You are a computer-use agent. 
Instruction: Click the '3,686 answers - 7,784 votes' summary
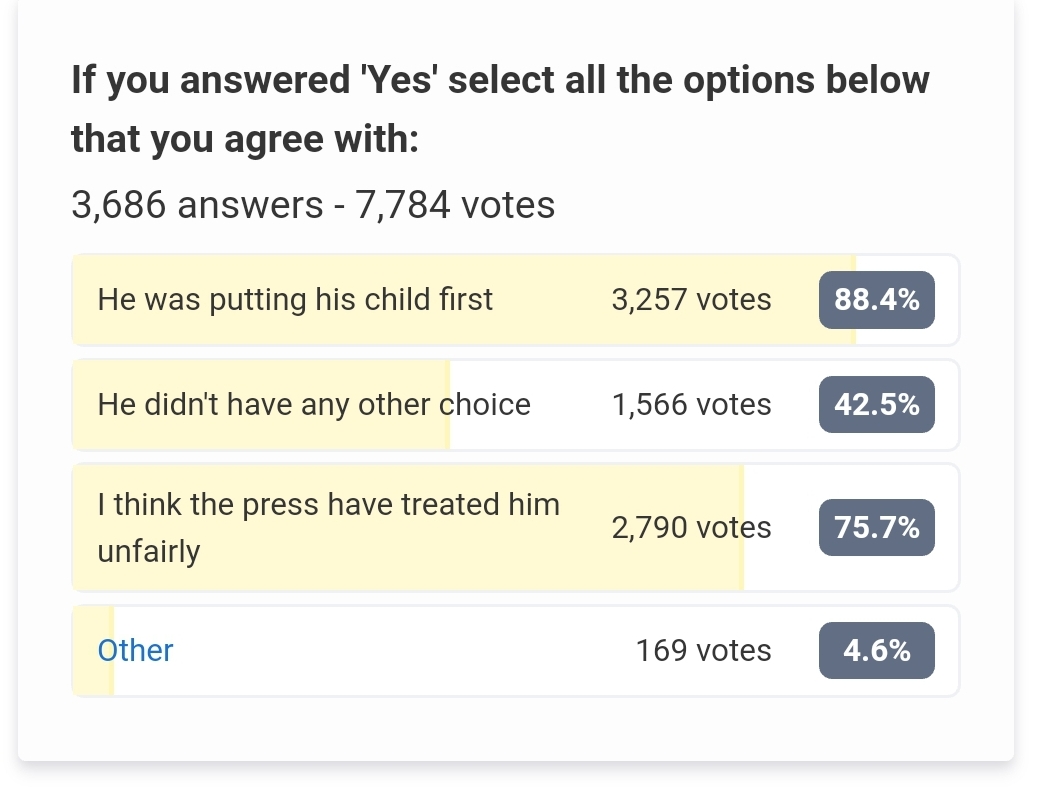313,205
